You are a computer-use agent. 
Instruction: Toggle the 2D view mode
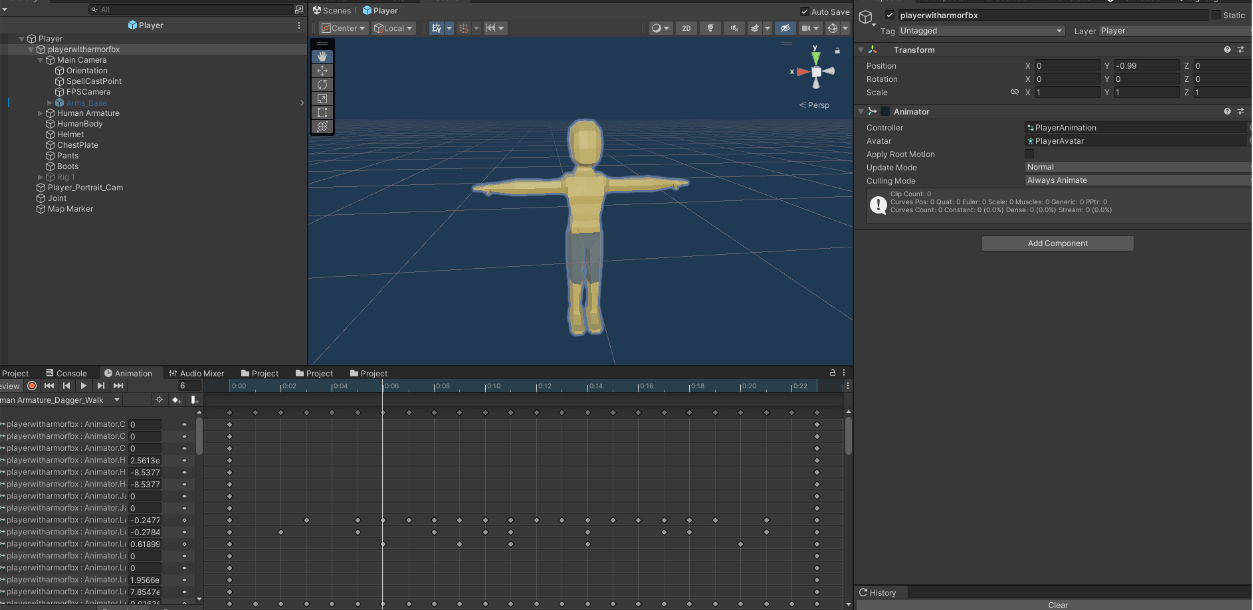pos(686,28)
